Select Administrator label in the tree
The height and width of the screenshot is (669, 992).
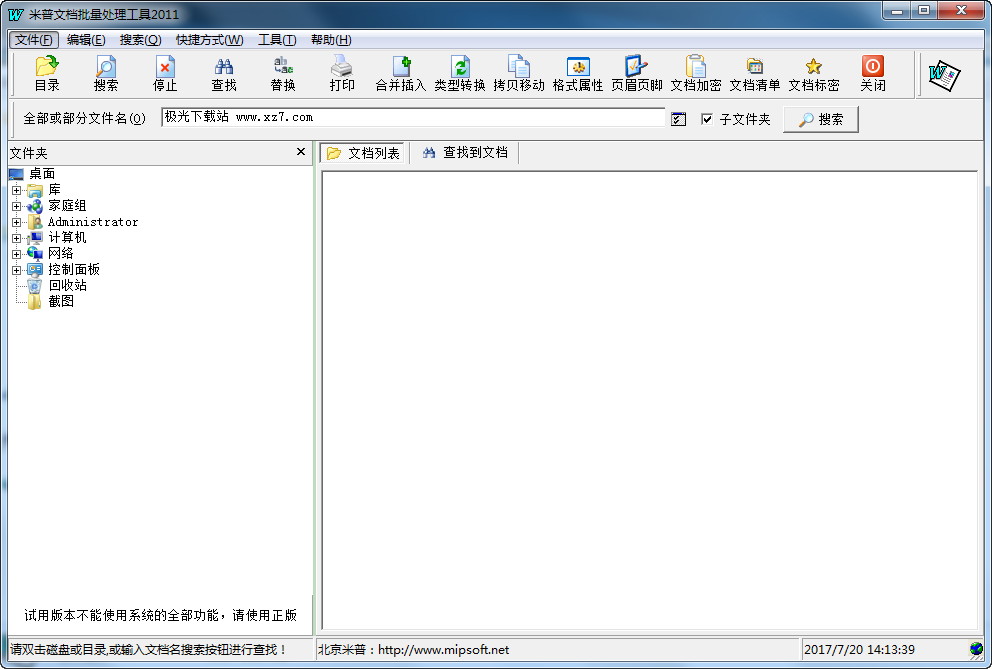93,222
